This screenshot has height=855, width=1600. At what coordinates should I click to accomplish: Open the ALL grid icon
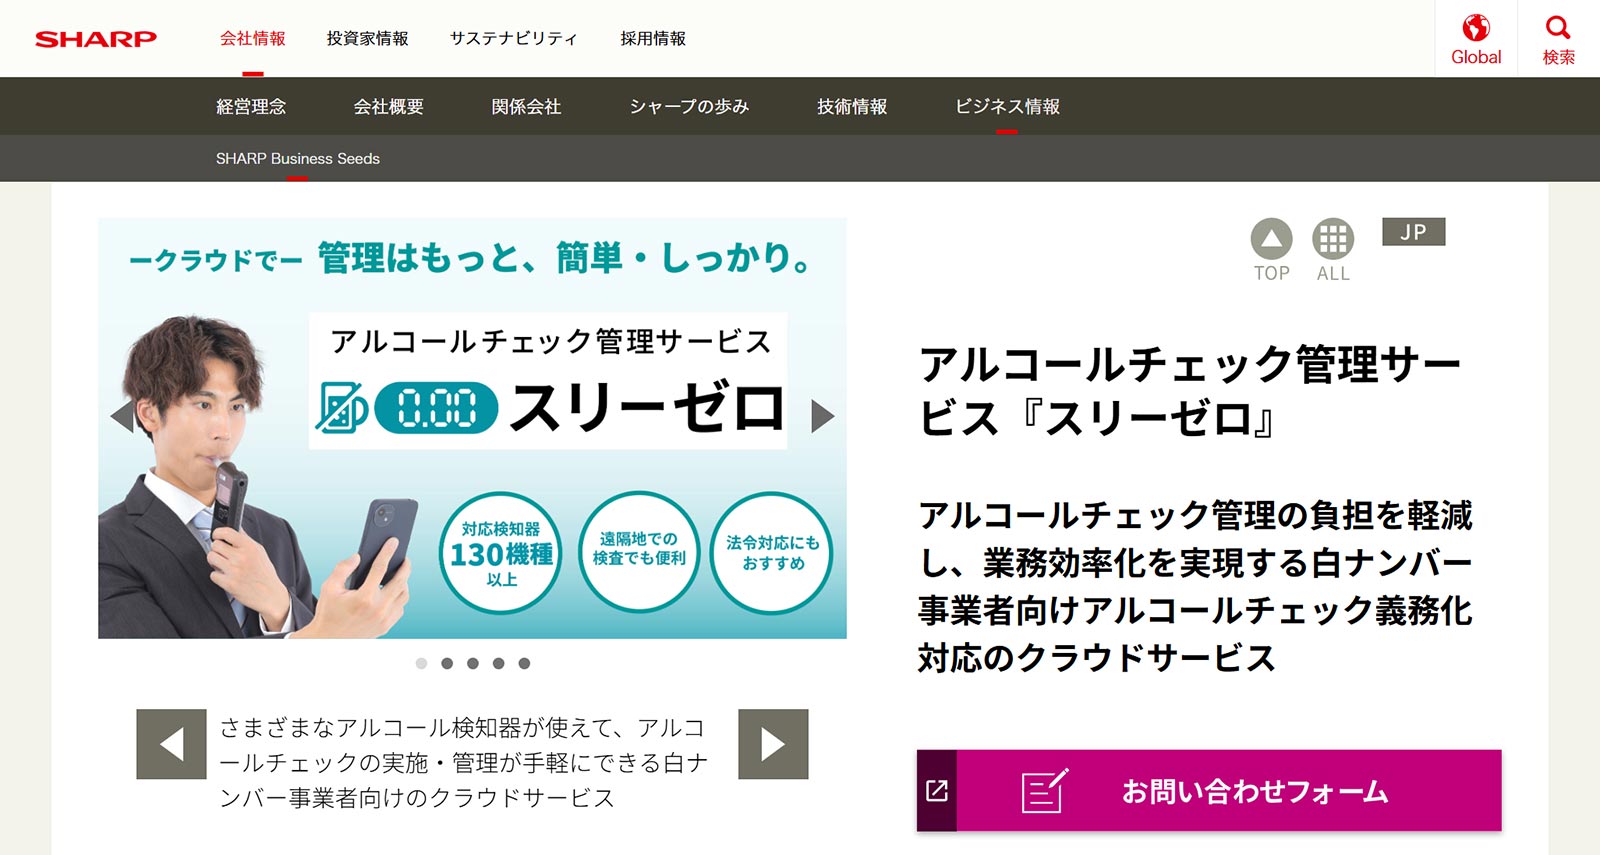(x=1333, y=239)
